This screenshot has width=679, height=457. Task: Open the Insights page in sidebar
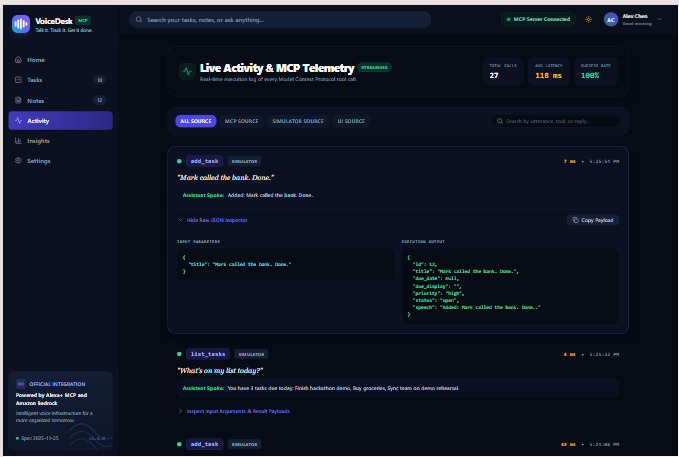(x=61, y=141)
